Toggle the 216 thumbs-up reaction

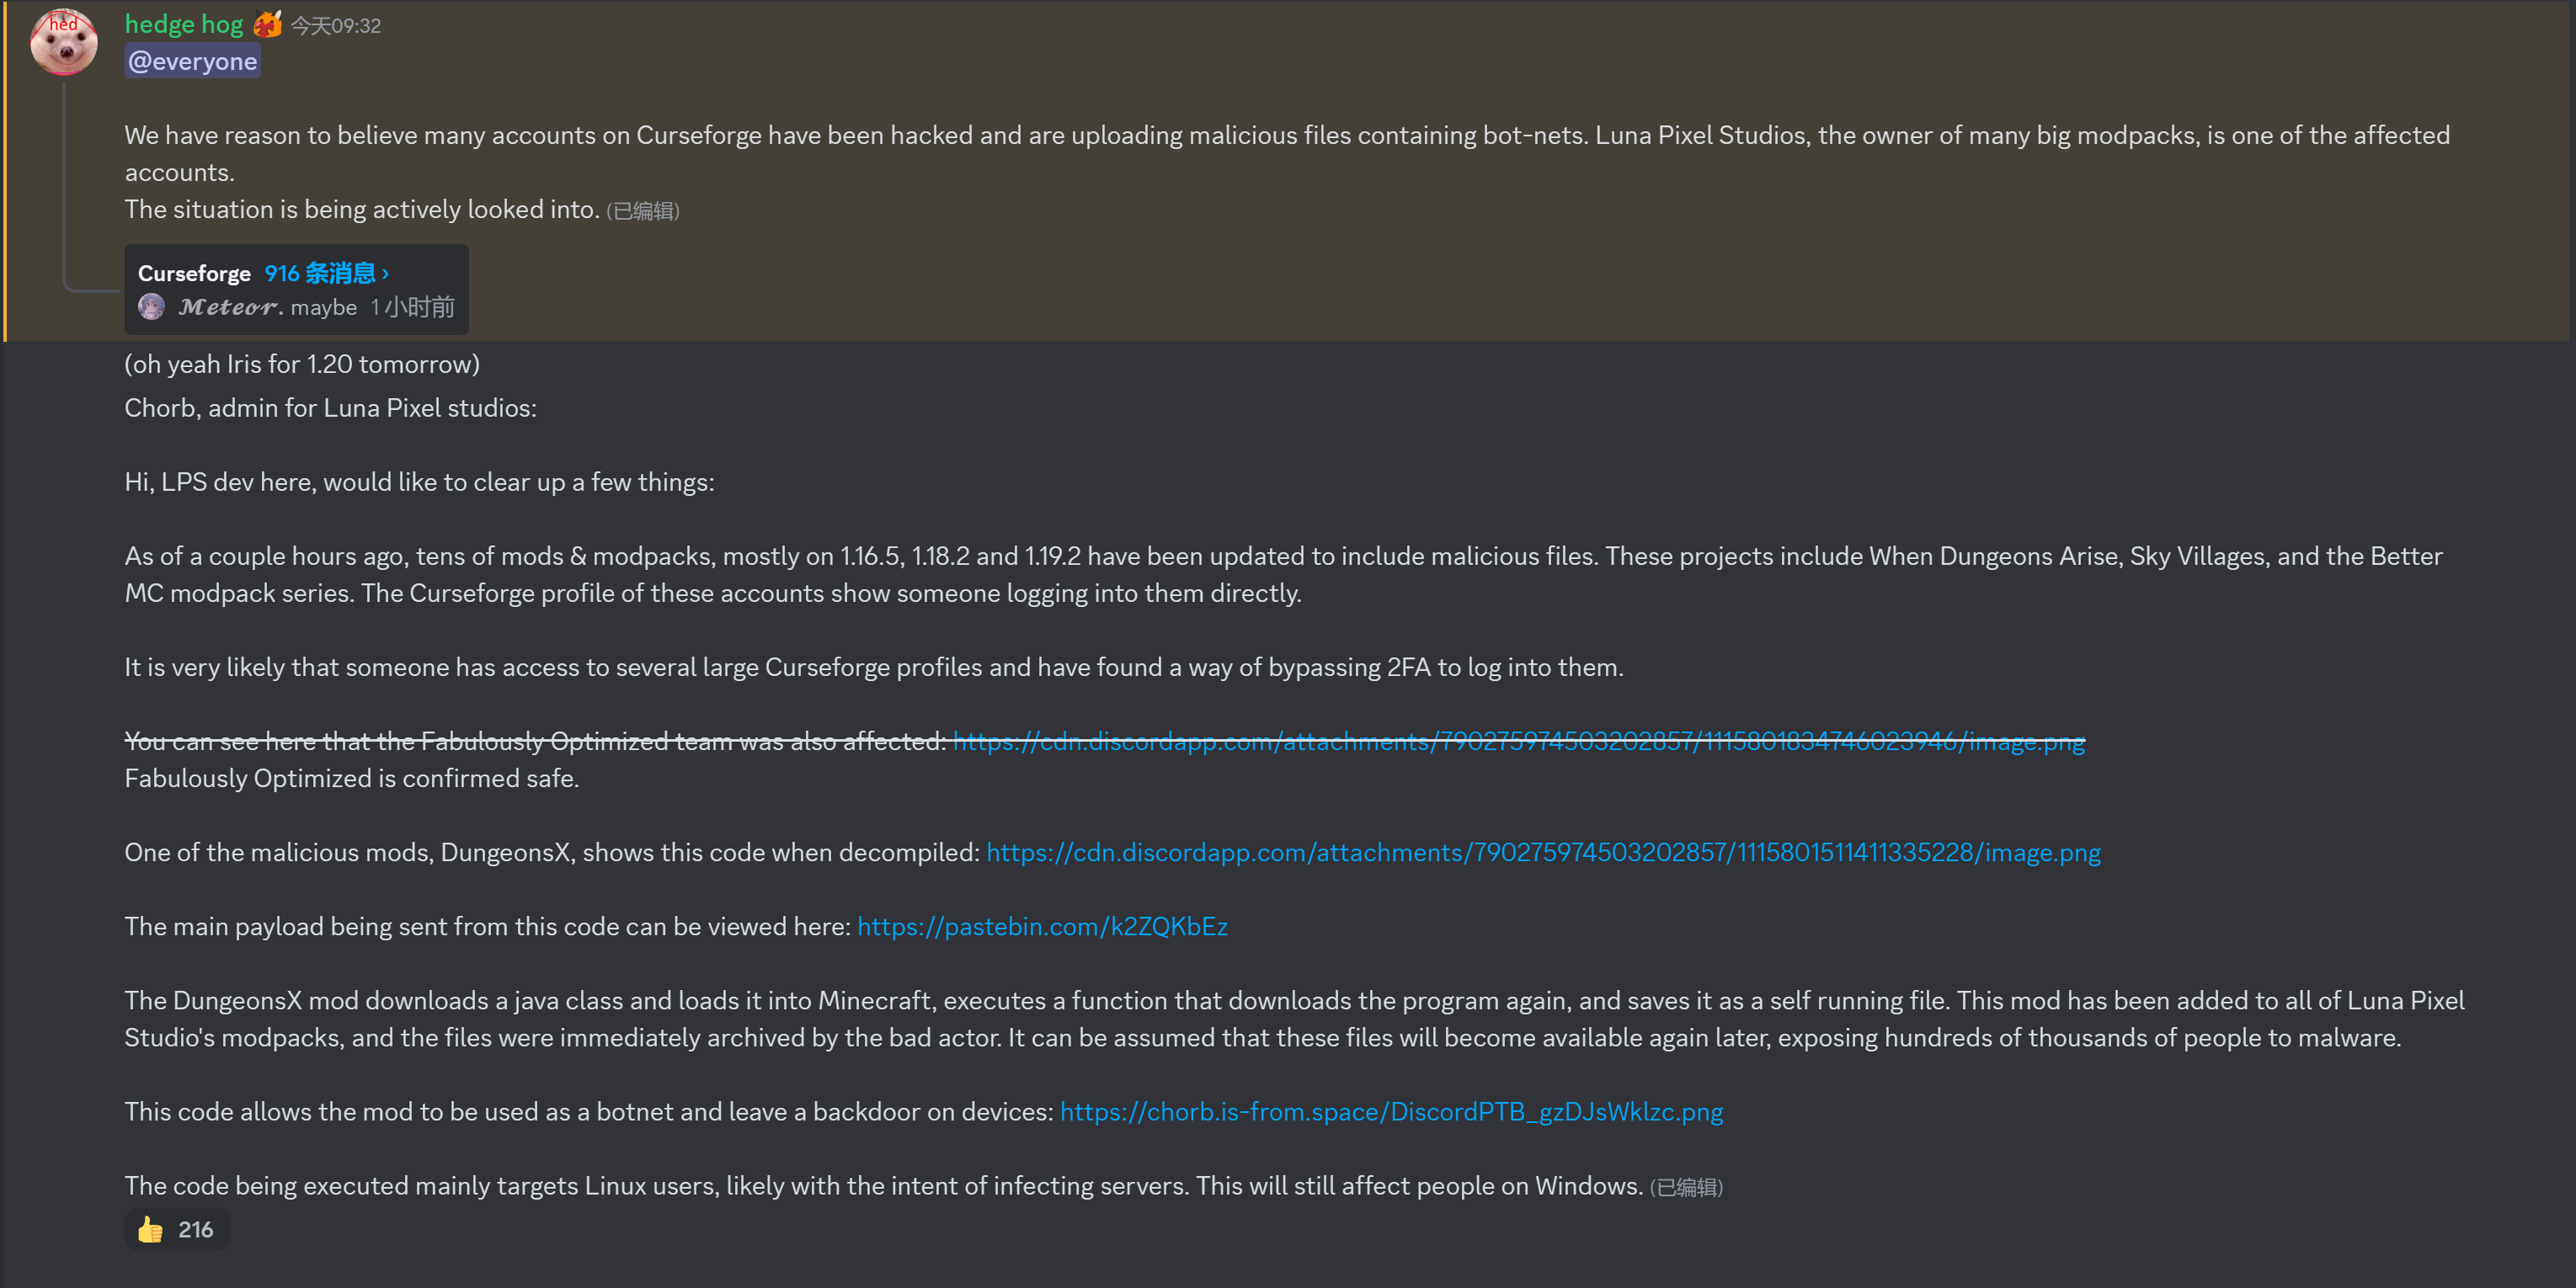coord(176,1229)
